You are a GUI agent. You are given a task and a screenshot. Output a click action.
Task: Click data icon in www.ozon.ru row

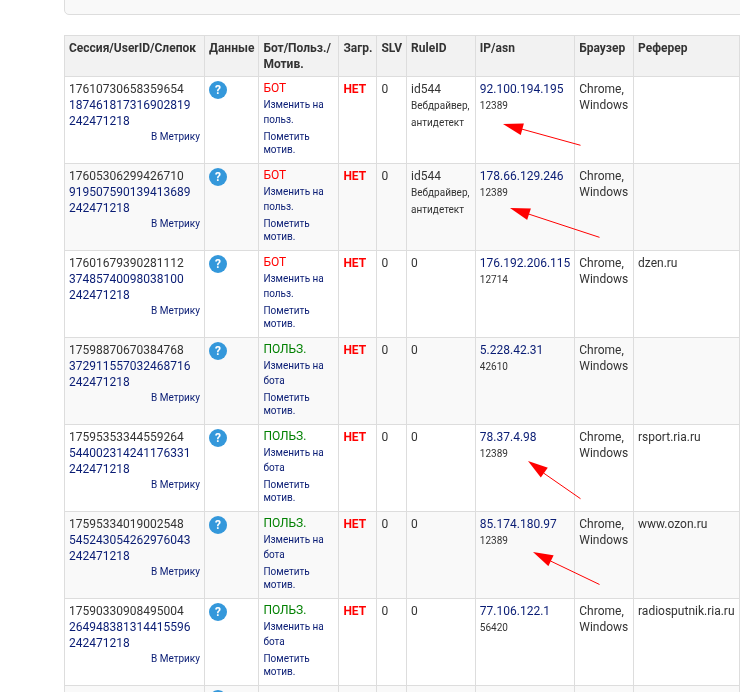[218, 525]
